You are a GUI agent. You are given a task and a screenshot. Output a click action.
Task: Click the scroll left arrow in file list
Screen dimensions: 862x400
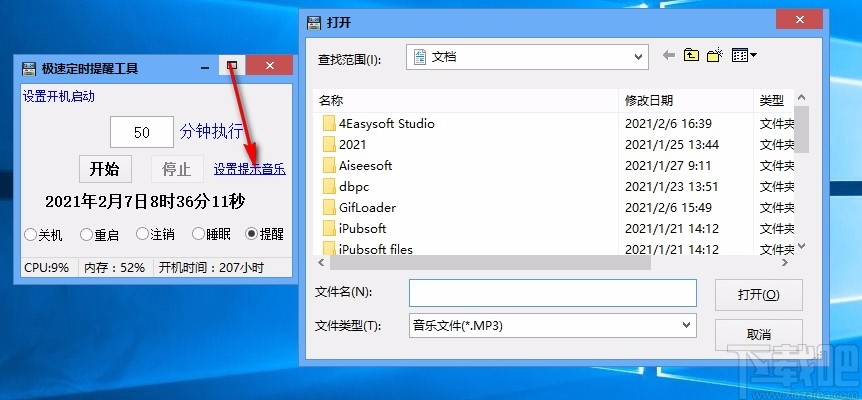[x=321, y=263]
